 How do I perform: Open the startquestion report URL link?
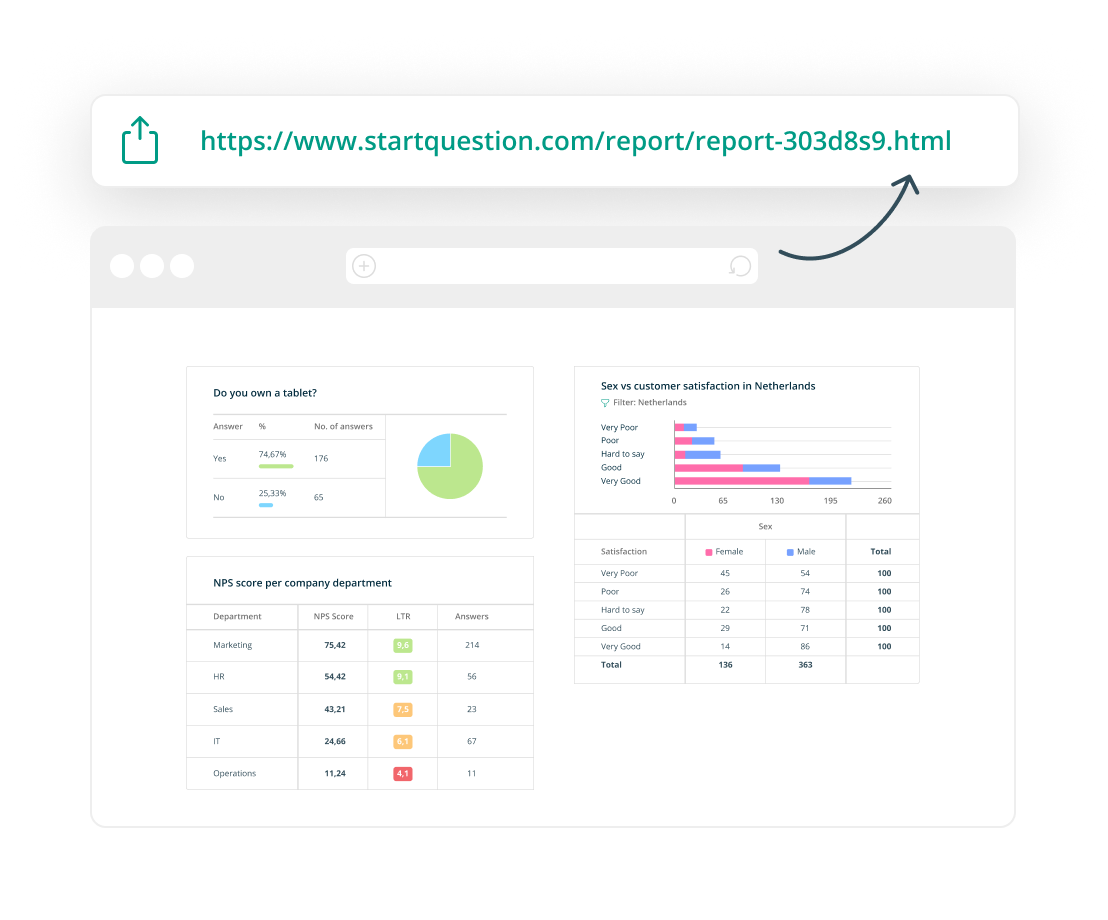[575, 141]
